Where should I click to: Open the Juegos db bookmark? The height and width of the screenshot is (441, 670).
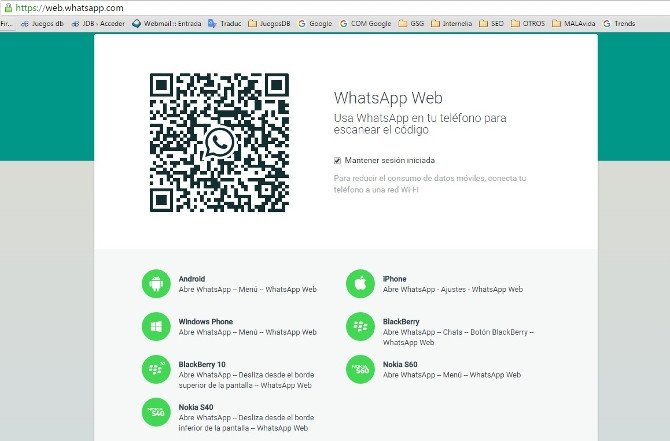[42, 24]
